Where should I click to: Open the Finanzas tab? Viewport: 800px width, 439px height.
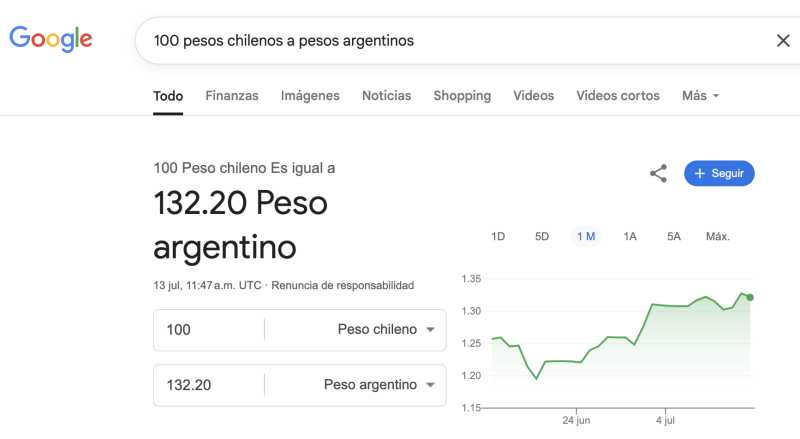tap(232, 96)
